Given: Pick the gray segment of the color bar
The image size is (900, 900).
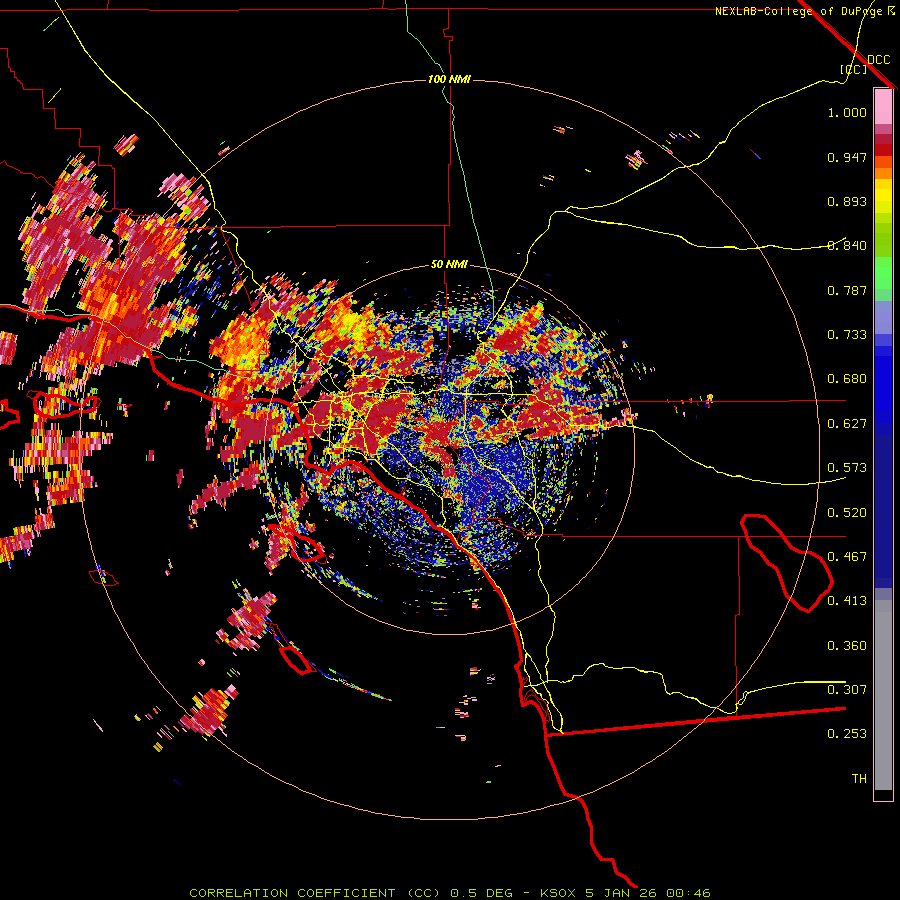Looking at the screenshot, I should (883, 695).
